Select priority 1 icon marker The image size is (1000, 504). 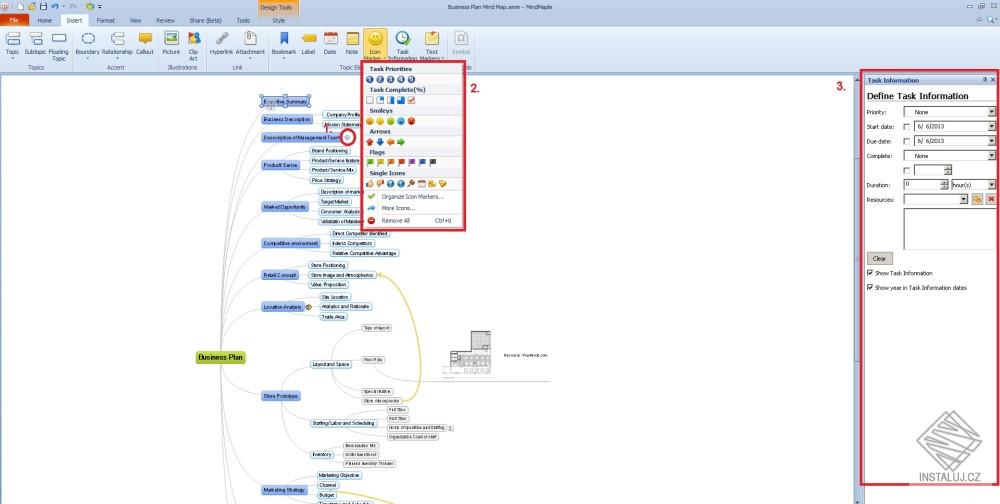370,80
